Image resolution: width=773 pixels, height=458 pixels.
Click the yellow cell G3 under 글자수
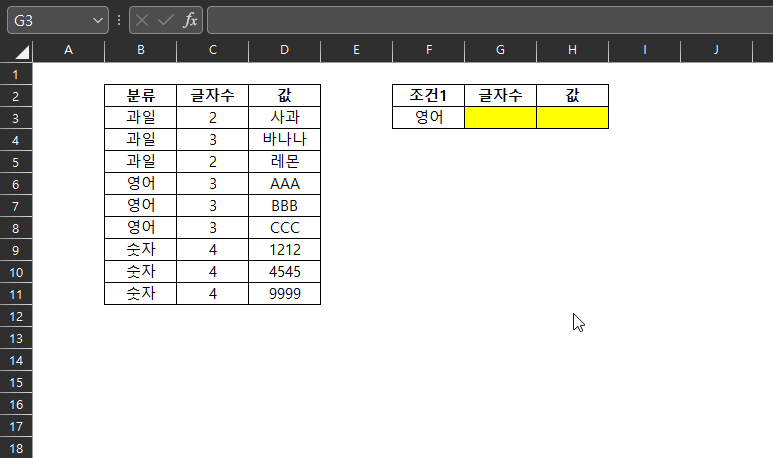pos(500,118)
